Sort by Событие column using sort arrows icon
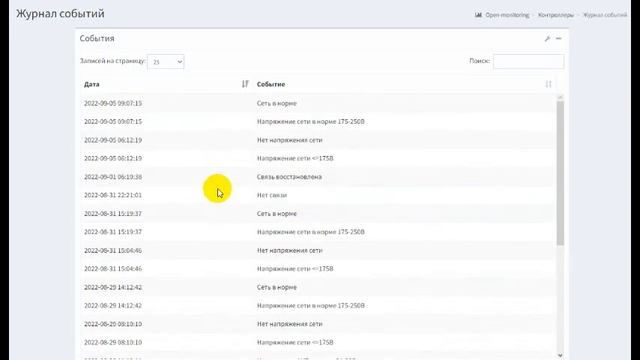The image size is (640, 360). tap(548, 84)
